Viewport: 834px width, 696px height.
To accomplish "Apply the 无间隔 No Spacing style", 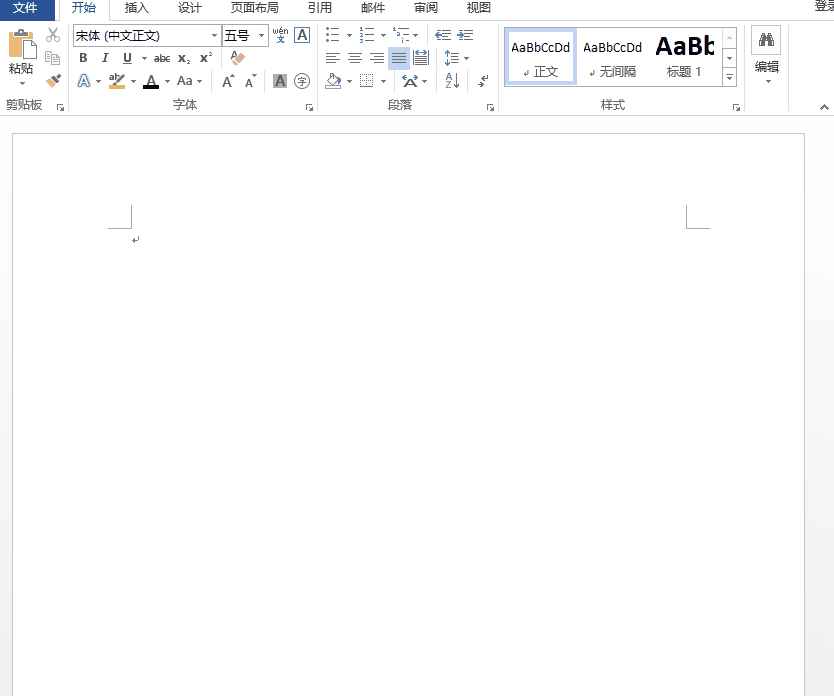I will pyautogui.click(x=612, y=57).
